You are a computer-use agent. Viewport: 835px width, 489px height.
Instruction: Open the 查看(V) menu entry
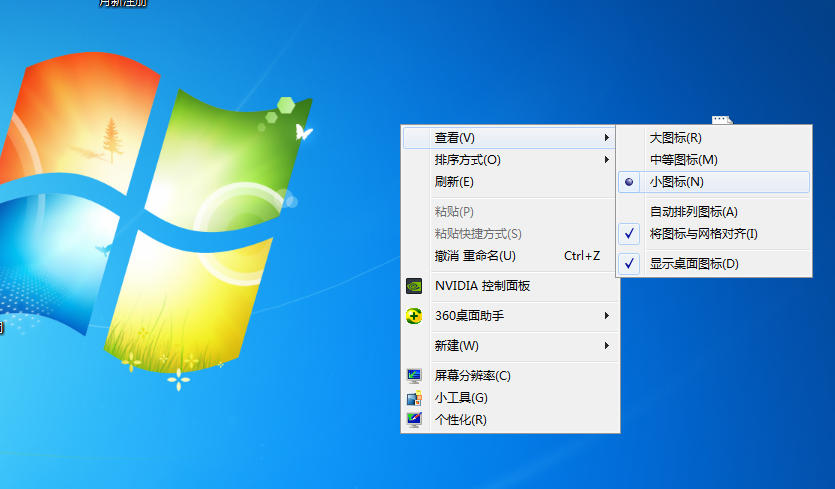510,138
